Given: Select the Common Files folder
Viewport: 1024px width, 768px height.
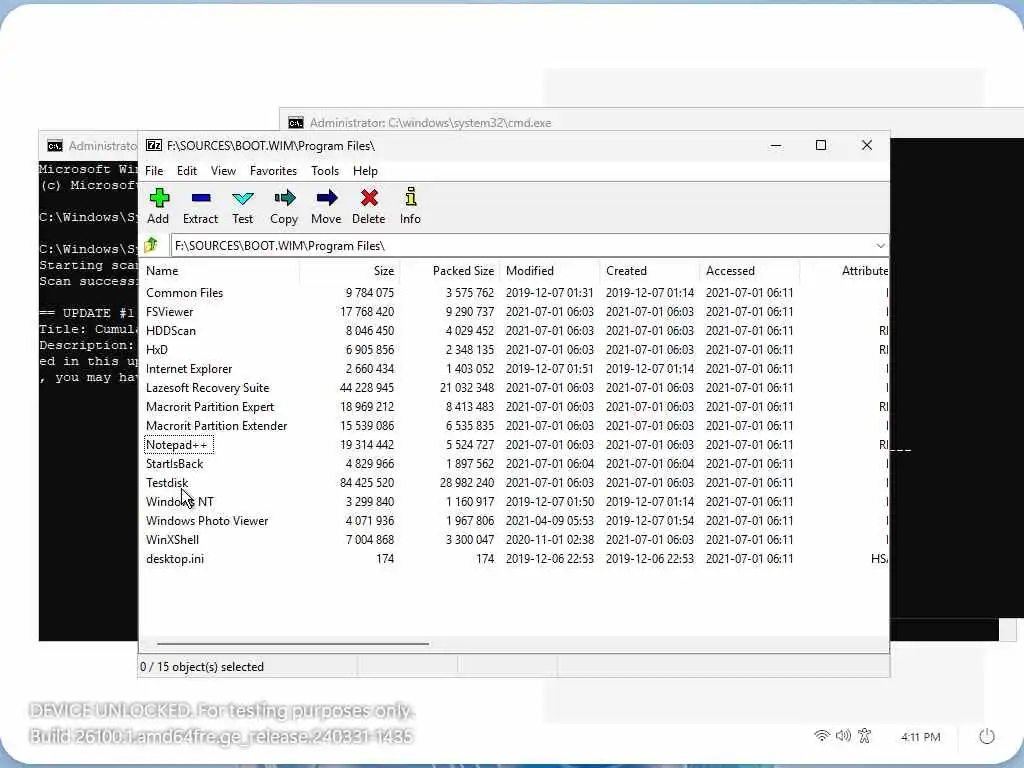Looking at the screenshot, I should 184,293.
